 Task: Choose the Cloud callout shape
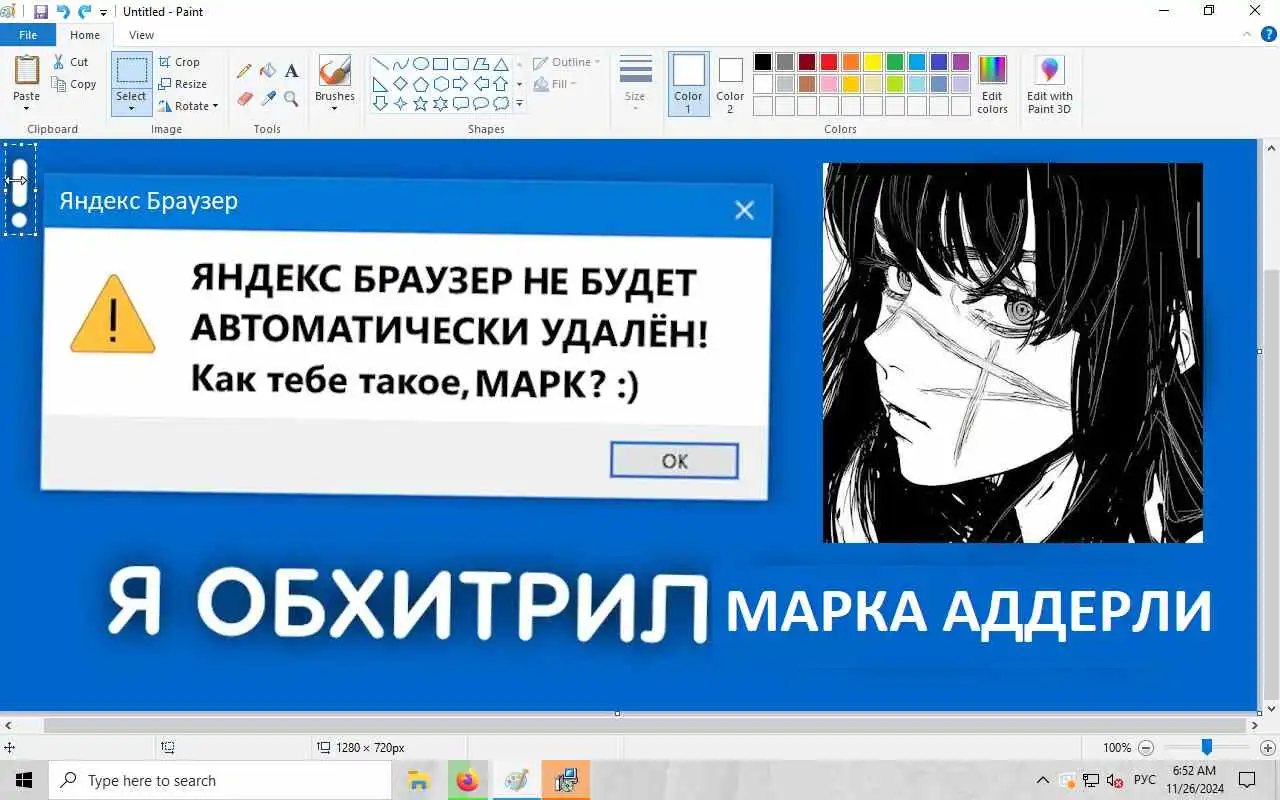click(500, 104)
